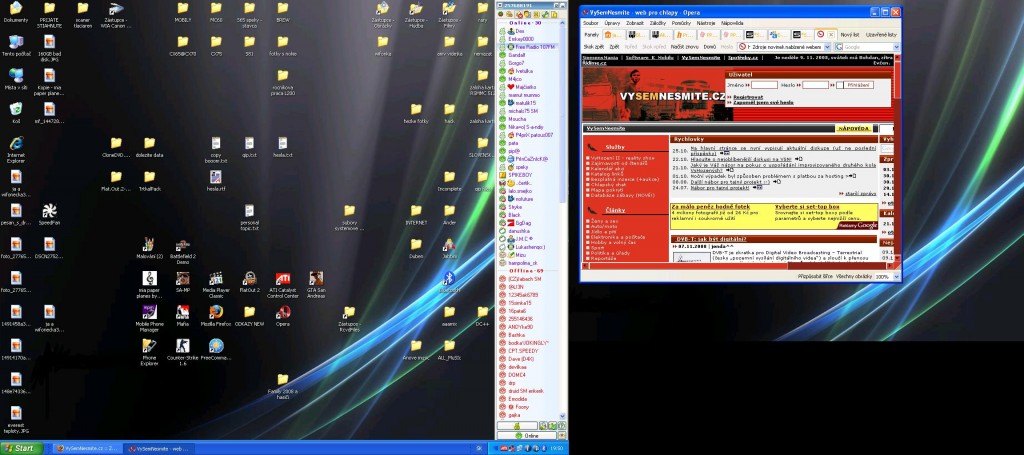Open the rocnikova praca 1200 folder
Screen dimensions: 1024x455
282,82
